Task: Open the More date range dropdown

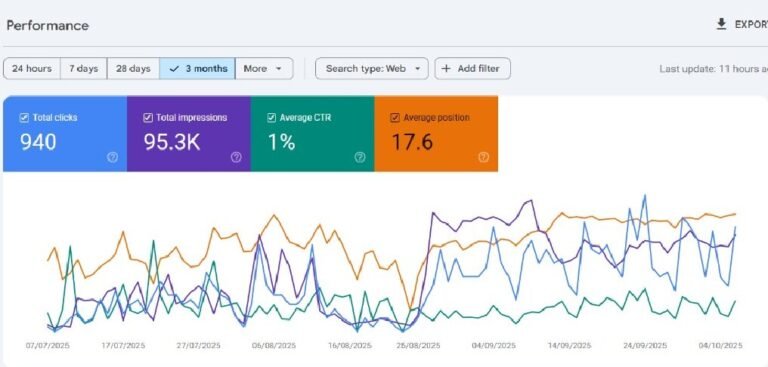Action: [x=264, y=69]
